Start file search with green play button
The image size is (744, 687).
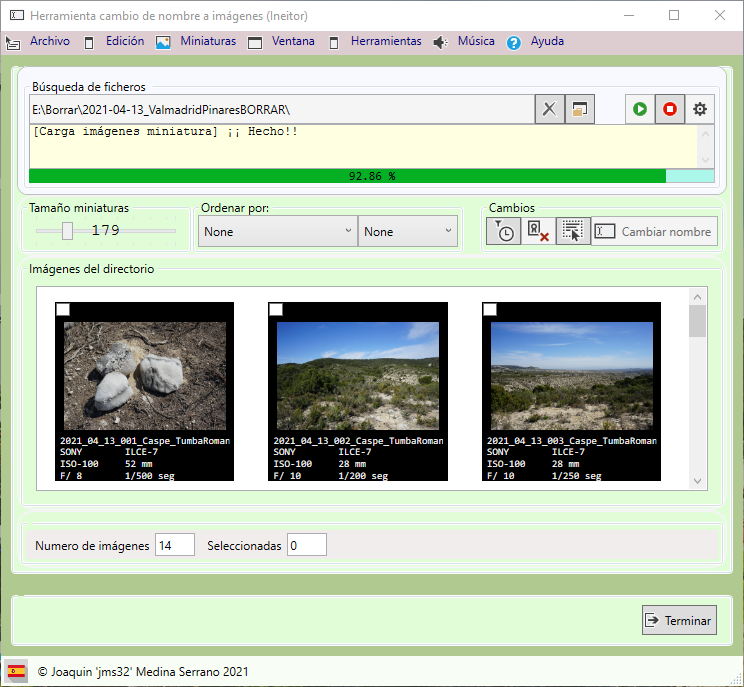pyautogui.click(x=640, y=109)
